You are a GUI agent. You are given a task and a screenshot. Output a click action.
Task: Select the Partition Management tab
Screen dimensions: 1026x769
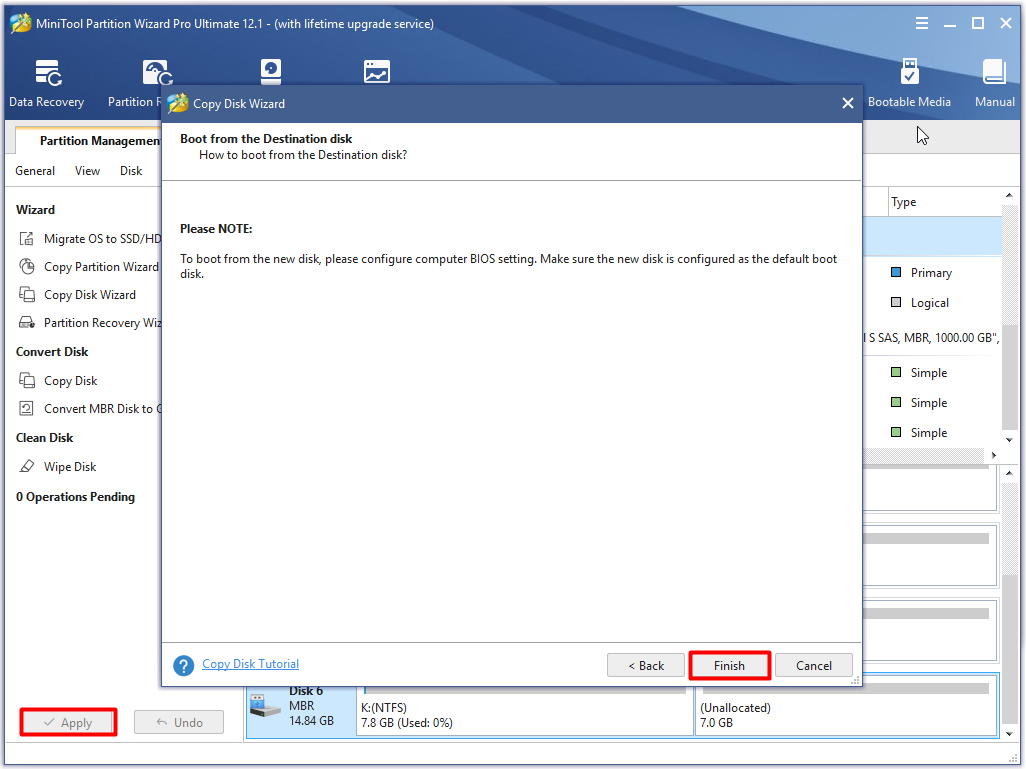click(88, 141)
